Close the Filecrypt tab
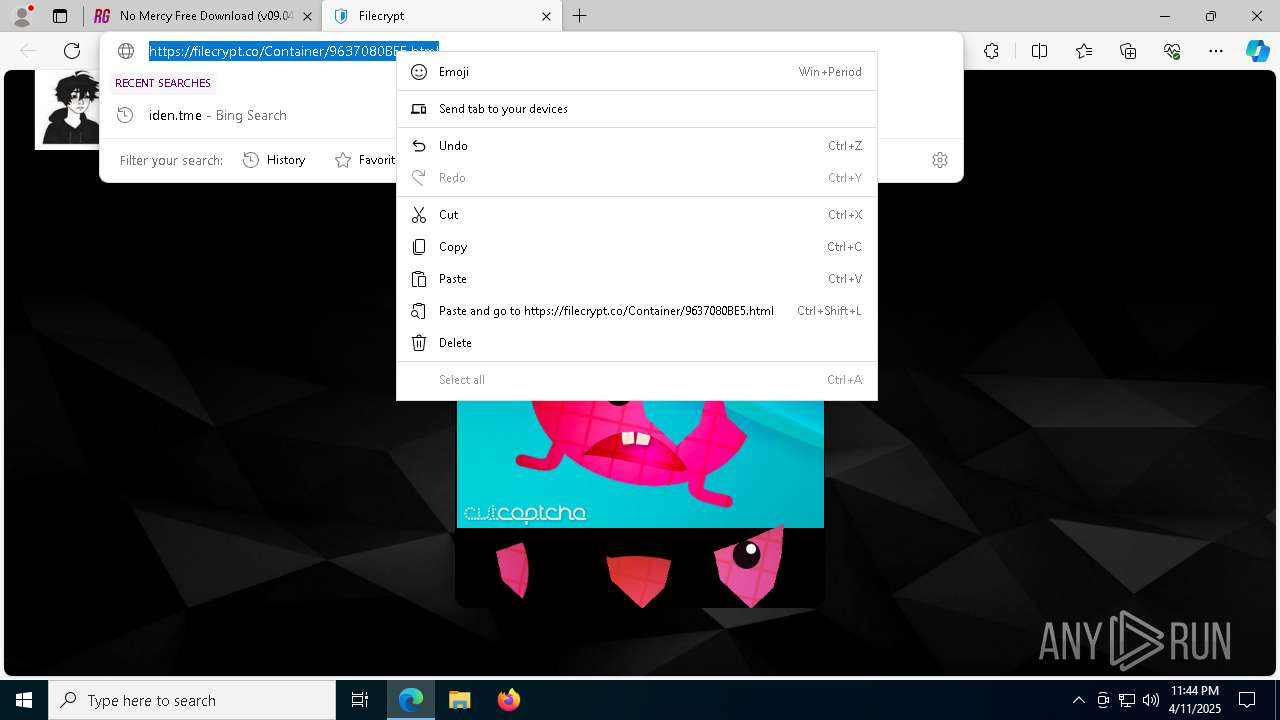1280x720 pixels. (546, 16)
